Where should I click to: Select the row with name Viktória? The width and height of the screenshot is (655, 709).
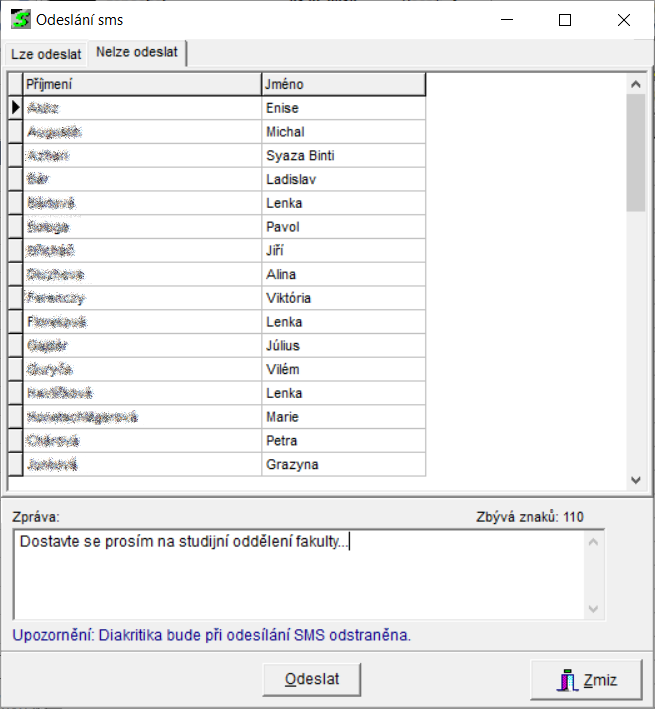[x=343, y=298]
